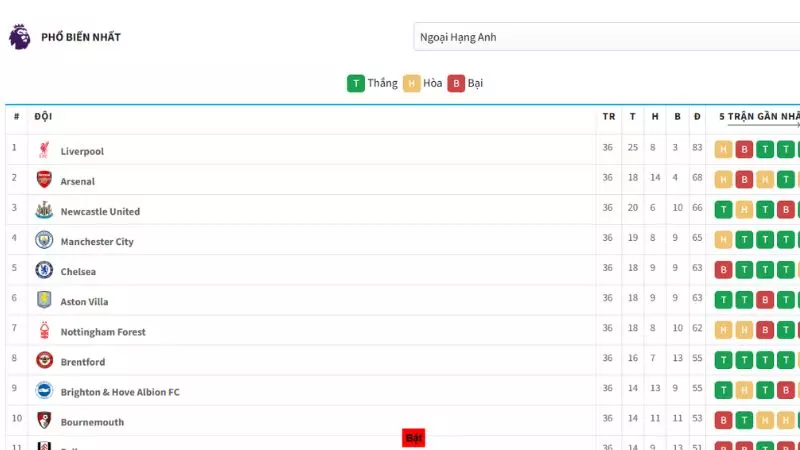Open the Brentford team link

(83, 362)
